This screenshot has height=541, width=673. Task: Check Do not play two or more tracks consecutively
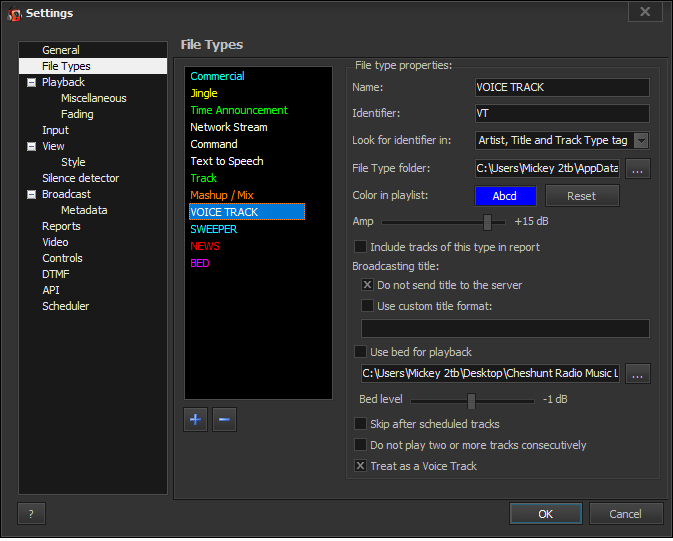click(360, 445)
